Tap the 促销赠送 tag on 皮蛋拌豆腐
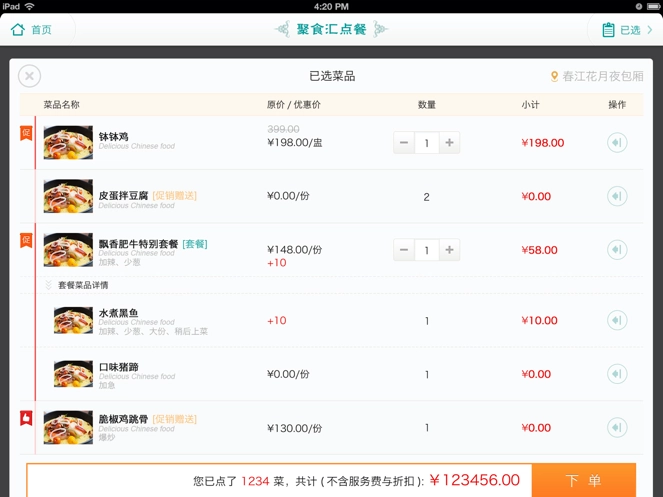 (x=175, y=196)
